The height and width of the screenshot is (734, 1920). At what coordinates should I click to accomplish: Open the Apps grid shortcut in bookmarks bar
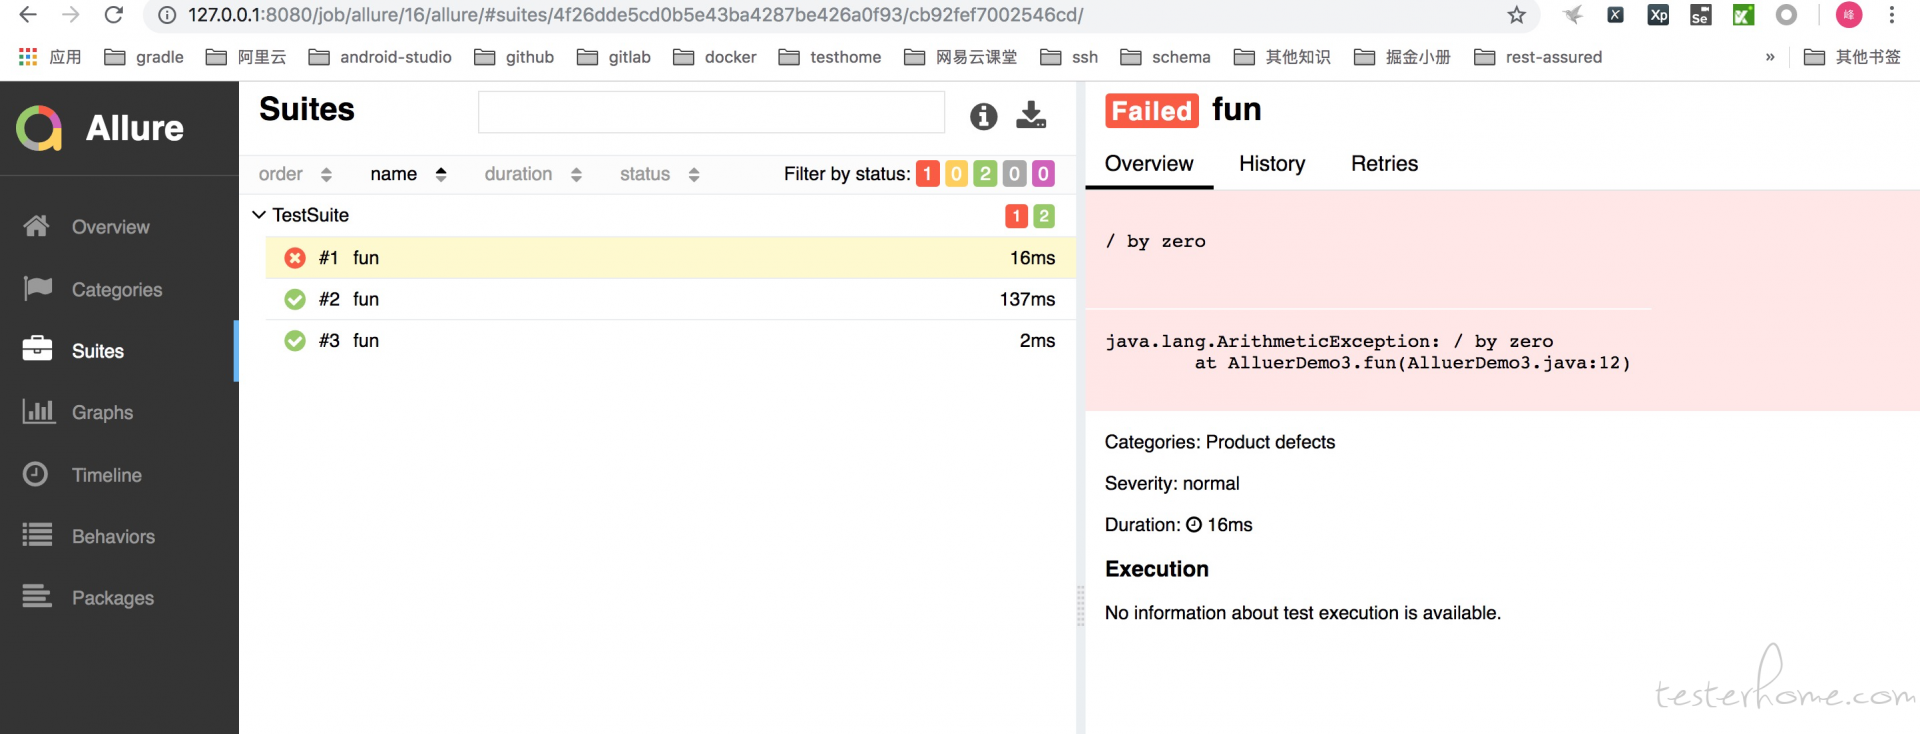tap(28, 57)
